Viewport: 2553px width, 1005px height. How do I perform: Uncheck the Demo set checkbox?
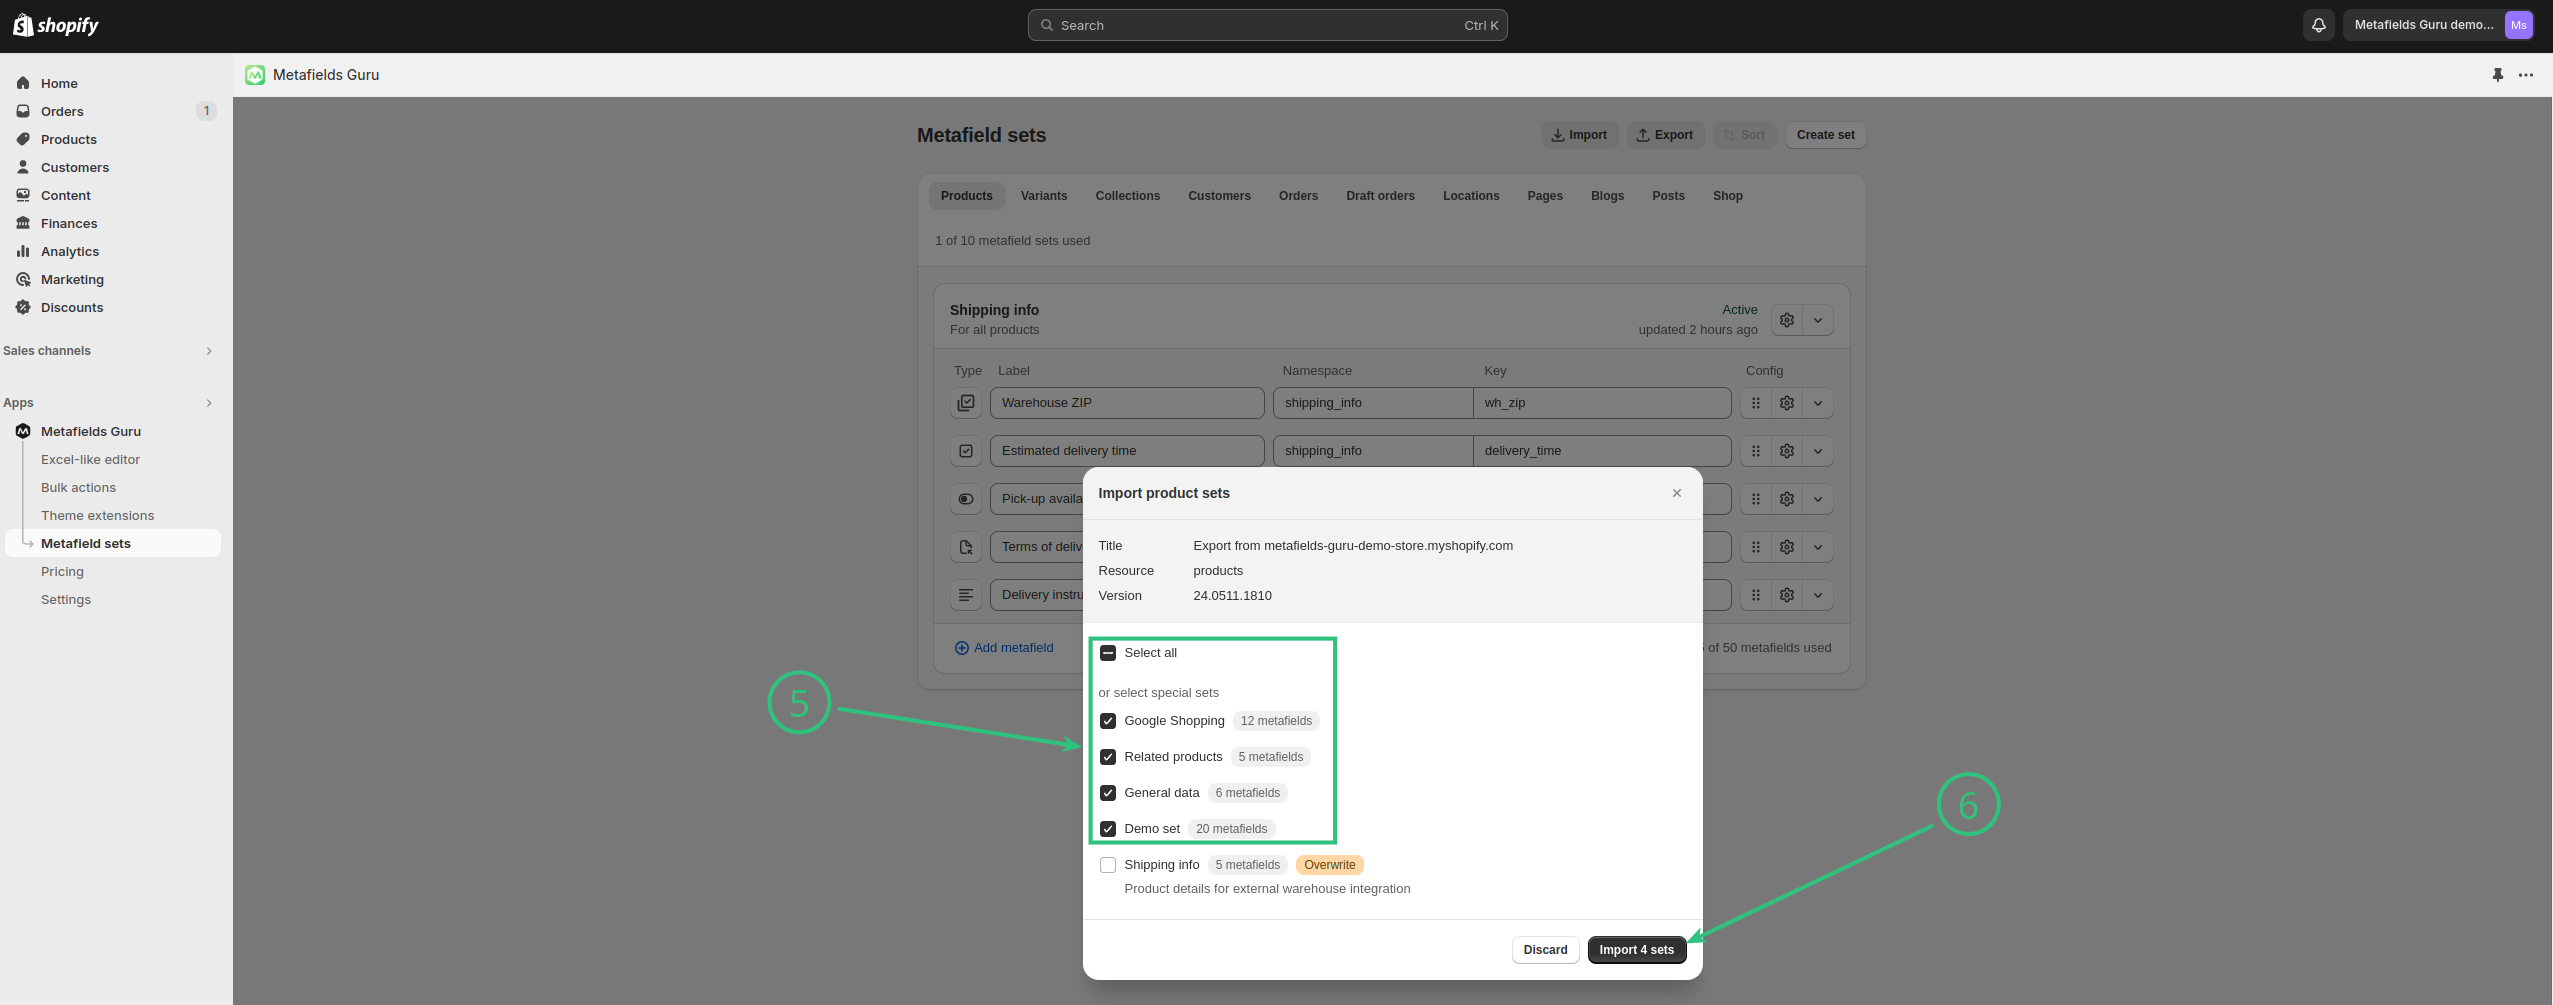pos(1107,829)
